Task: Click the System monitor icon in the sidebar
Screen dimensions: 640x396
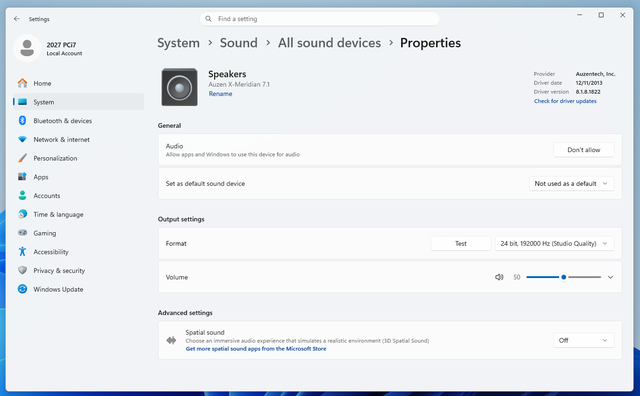Action: pyautogui.click(x=22, y=102)
